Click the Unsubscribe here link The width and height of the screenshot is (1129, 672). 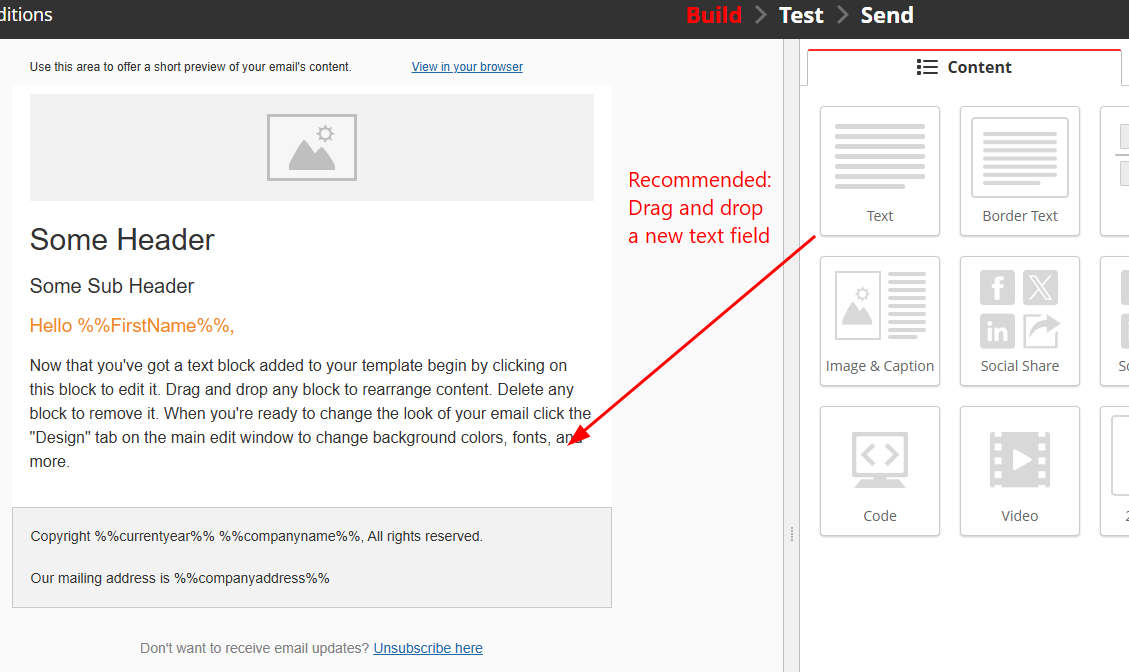coord(428,648)
